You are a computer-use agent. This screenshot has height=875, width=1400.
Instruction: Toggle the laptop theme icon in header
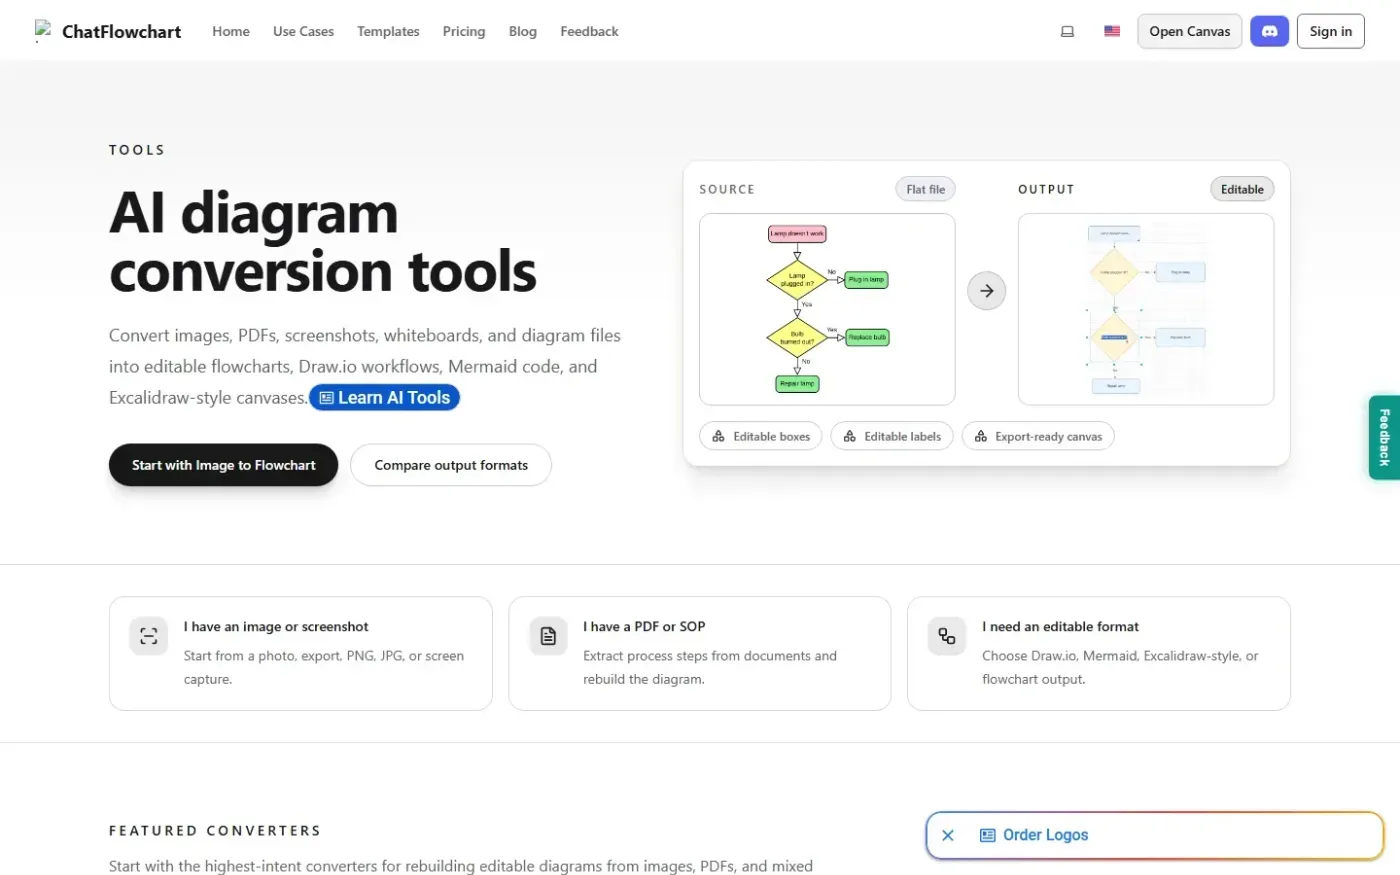pyautogui.click(x=1067, y=31)
